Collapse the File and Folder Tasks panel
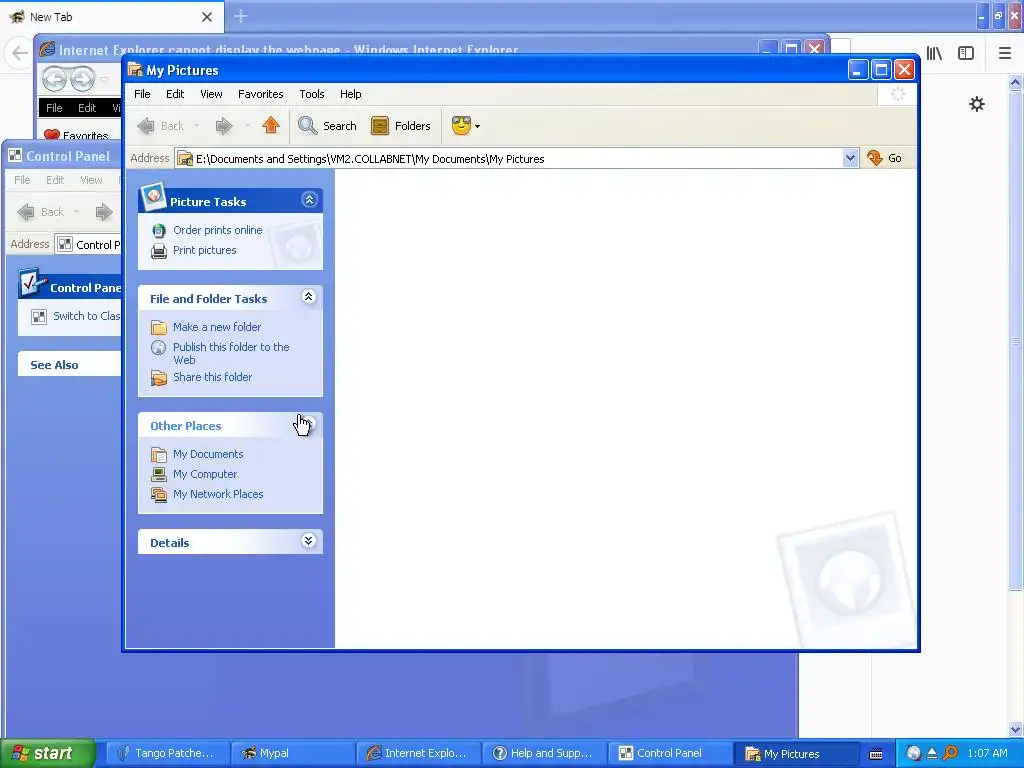Screen dimensions: 1024x768 [x=308, y=297]
